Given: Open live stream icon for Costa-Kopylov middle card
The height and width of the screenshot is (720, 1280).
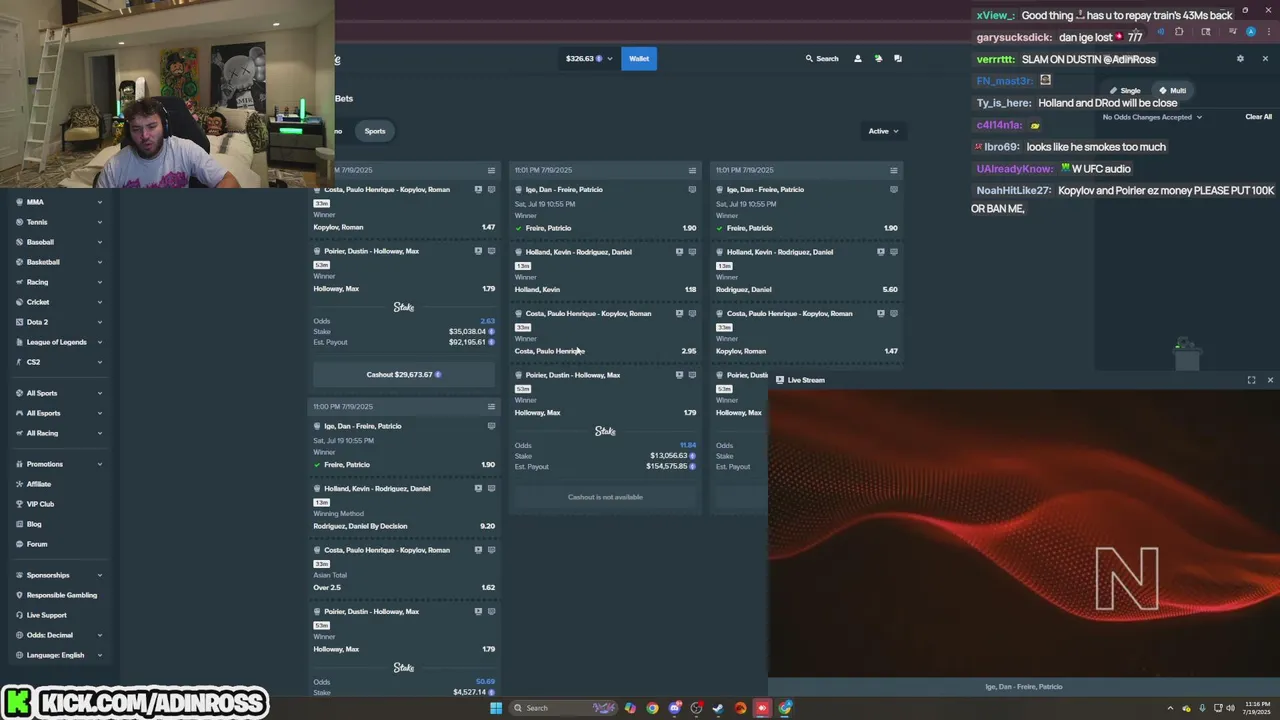Looking at the screenshot, I should (x=679, y=313).
